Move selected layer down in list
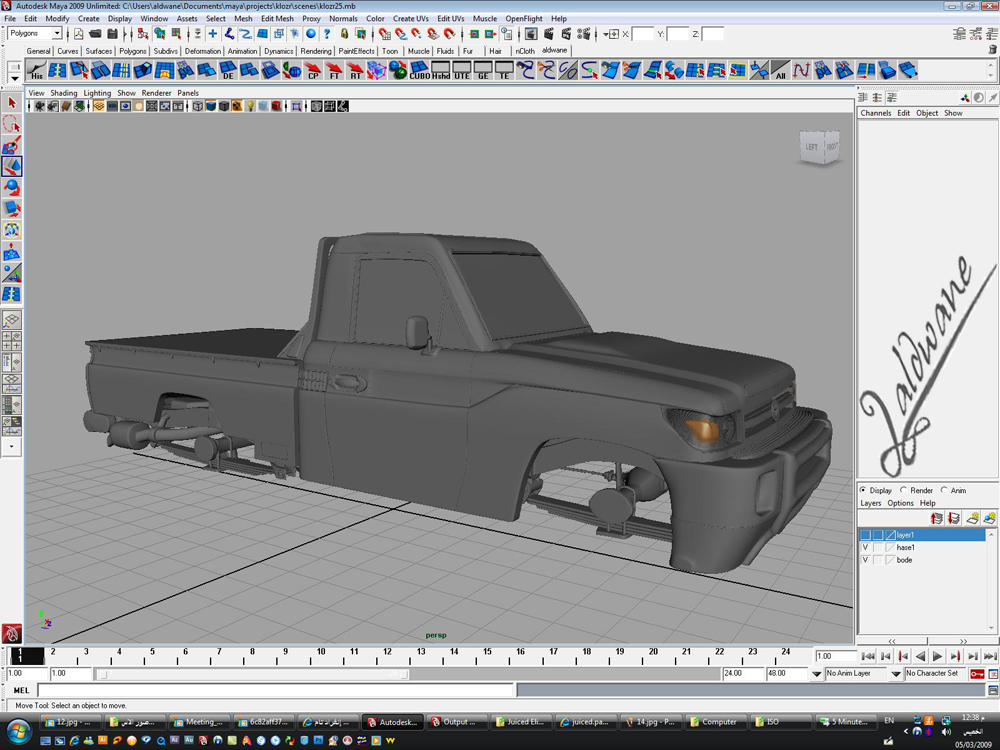This screenshot has width=1000, height=750. 953,518
